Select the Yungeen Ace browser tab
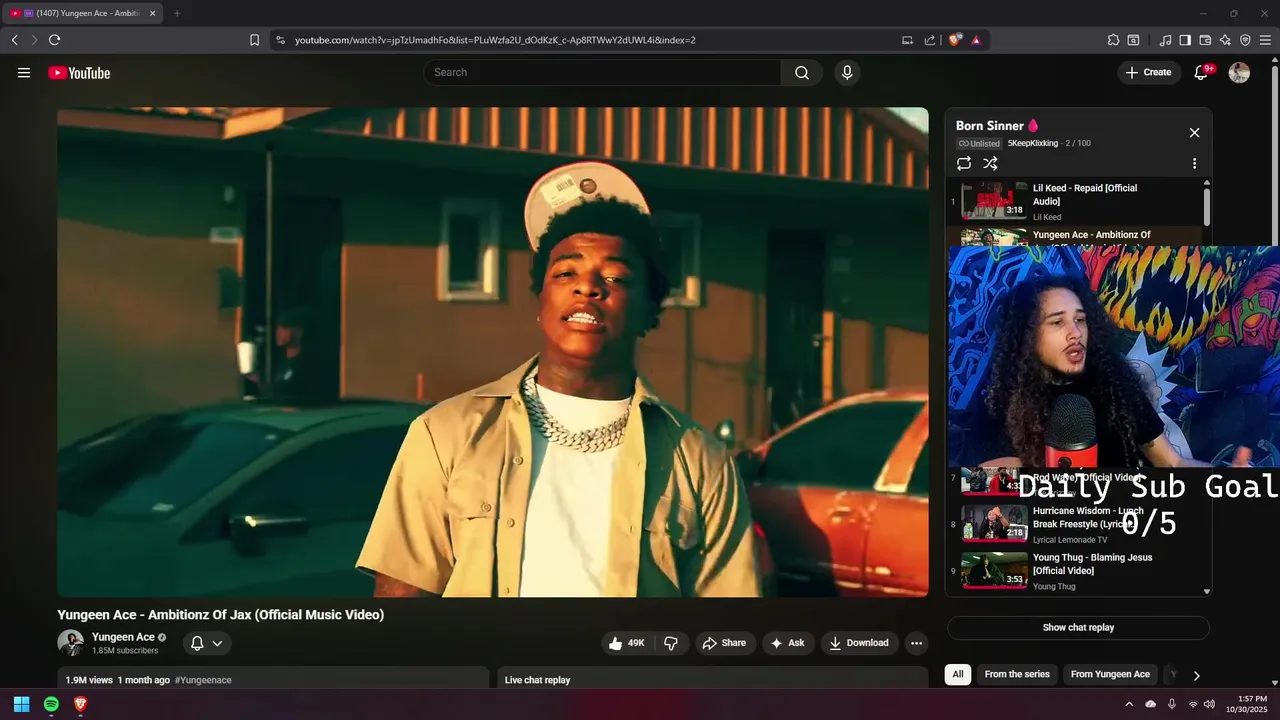The width and height of the screenshot is (1280, 720). tap(83, 13)
